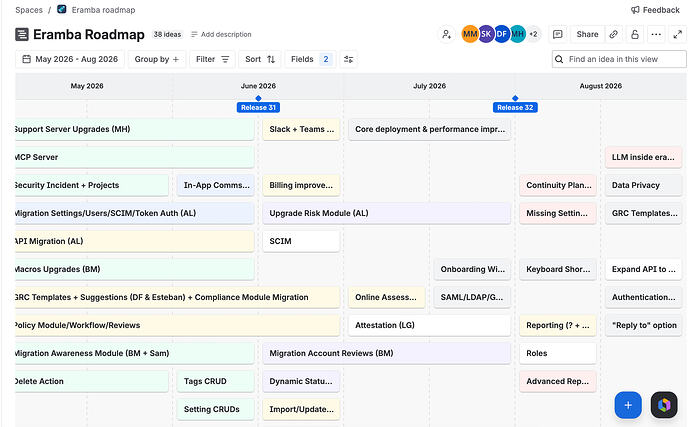Viewport: 690px width, 427px height.
Task: Select the Release 31 milestone marker
Action: pyautogui.click(x=258, y=107)
